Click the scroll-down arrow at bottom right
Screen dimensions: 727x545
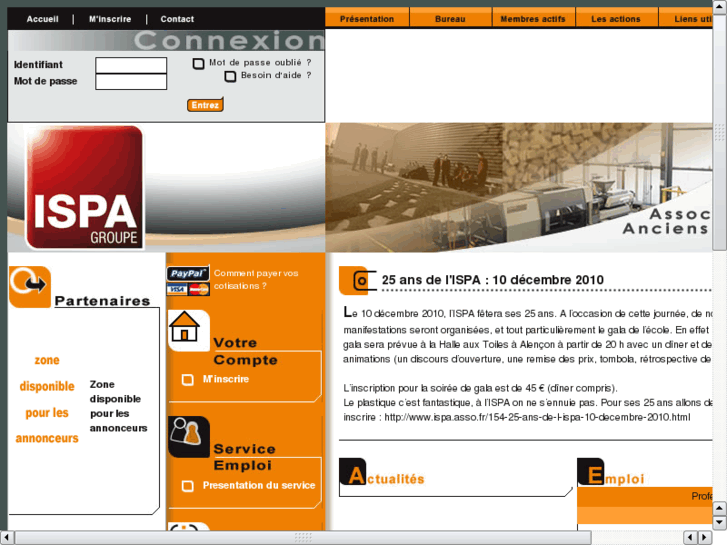point(719,522)
